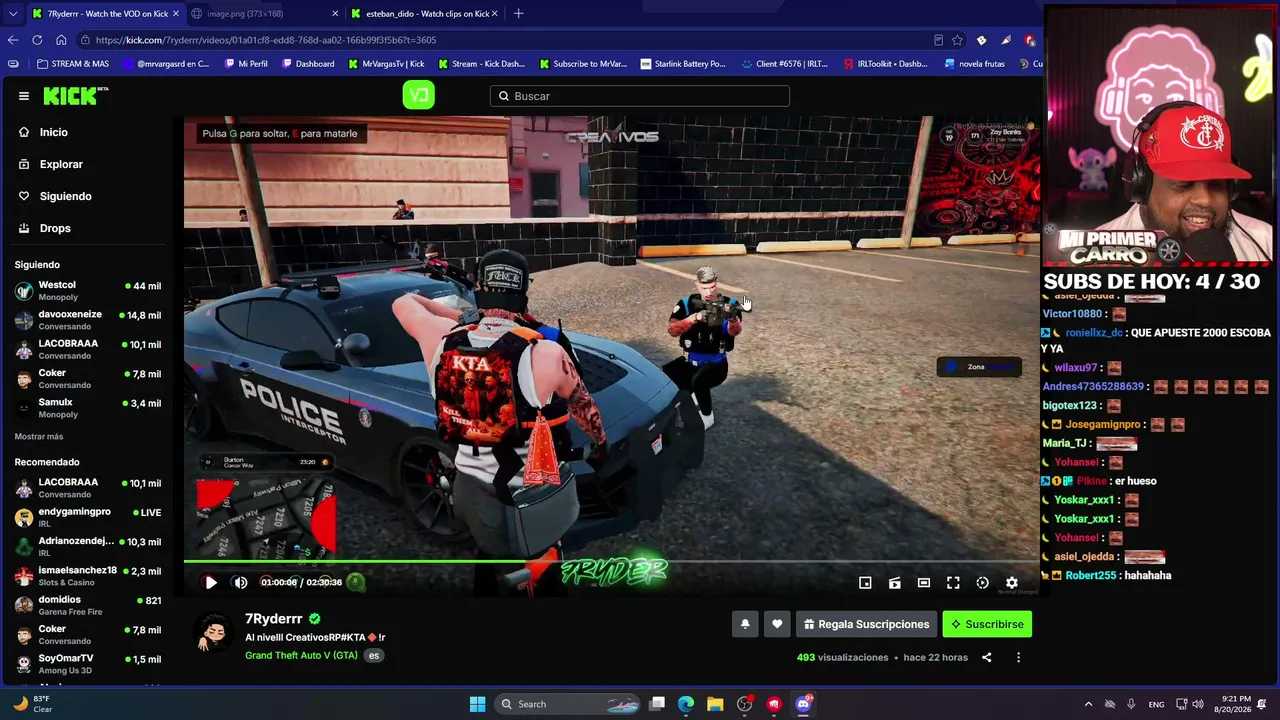The height and width of the screenshot is (720, 1280).
Task: Open the Mi Perfil bookmark
Action: click(245, 64)
